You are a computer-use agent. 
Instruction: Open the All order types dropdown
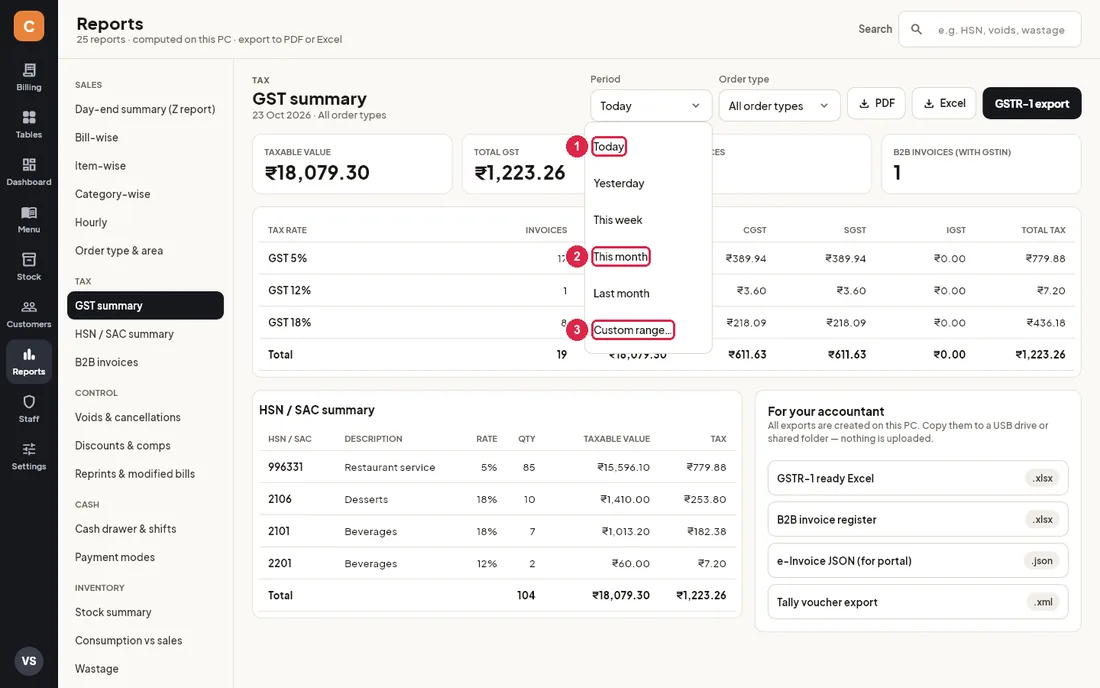779,106
